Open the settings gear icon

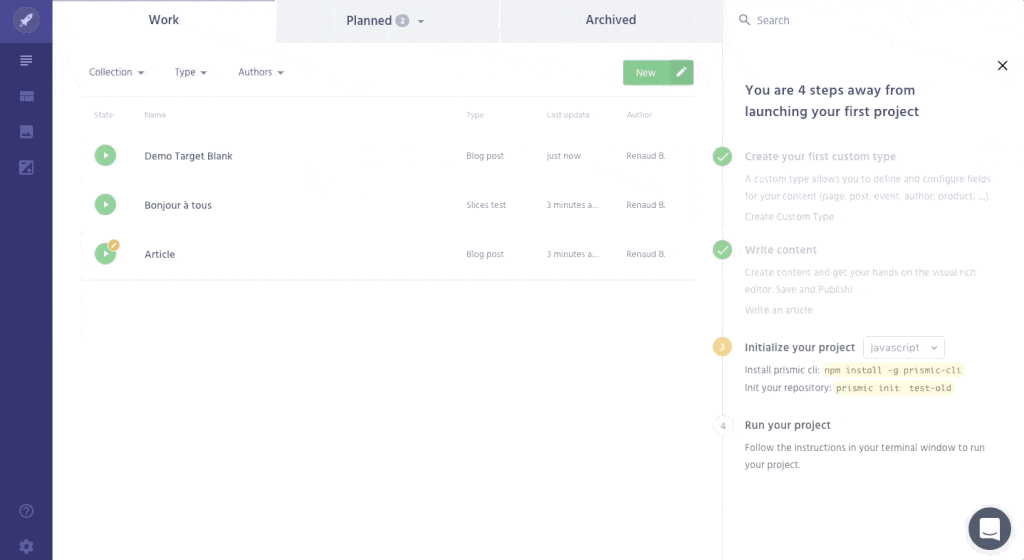pyautogui.click(x=26, y=546)
